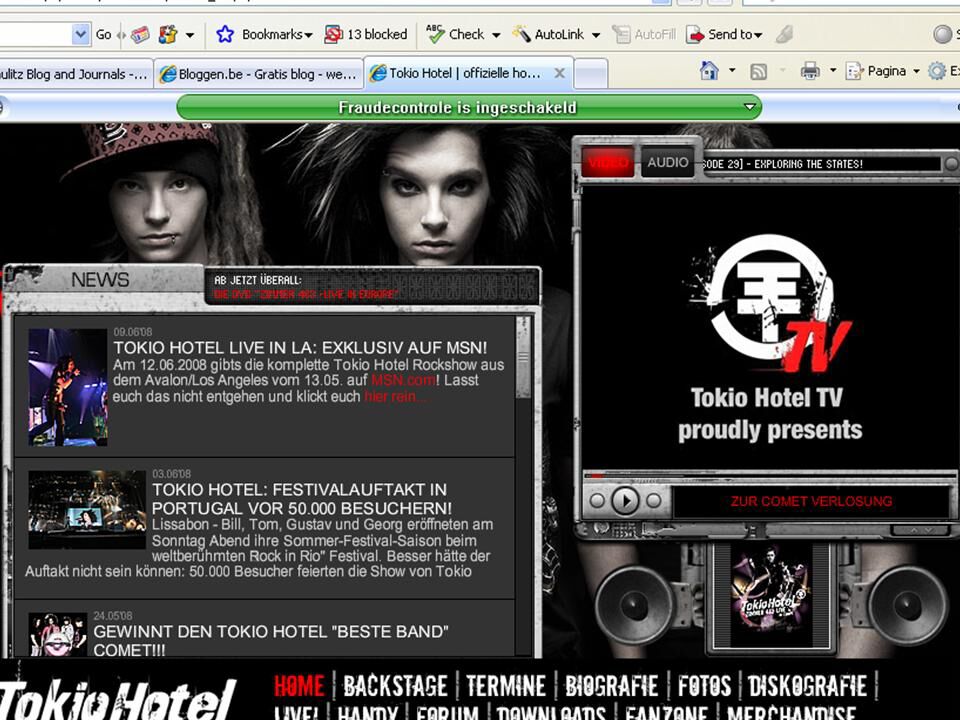Switch to the Bloggen.be Gratis blog tab
Viewport: 960px width, 720px height.
point(259,74)
